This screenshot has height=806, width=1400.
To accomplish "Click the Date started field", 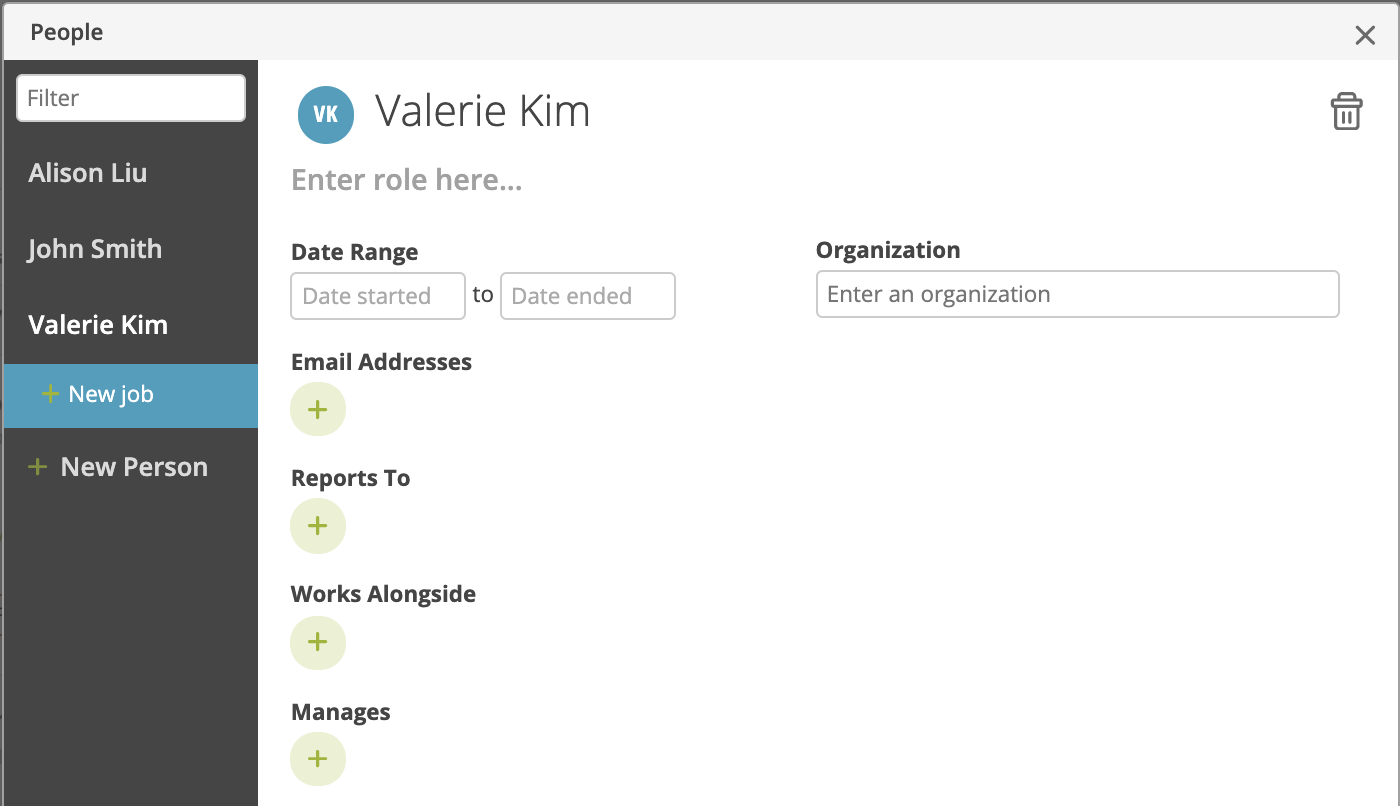I will pos(378,296).
